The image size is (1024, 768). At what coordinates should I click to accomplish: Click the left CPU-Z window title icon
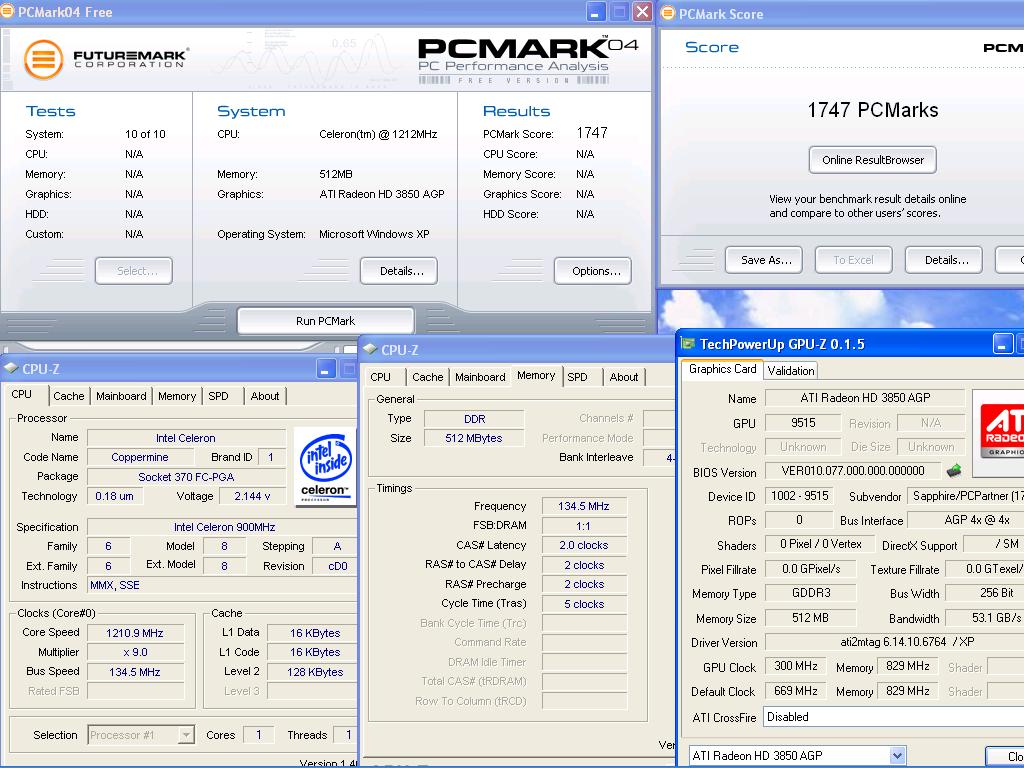coord(10,368)
